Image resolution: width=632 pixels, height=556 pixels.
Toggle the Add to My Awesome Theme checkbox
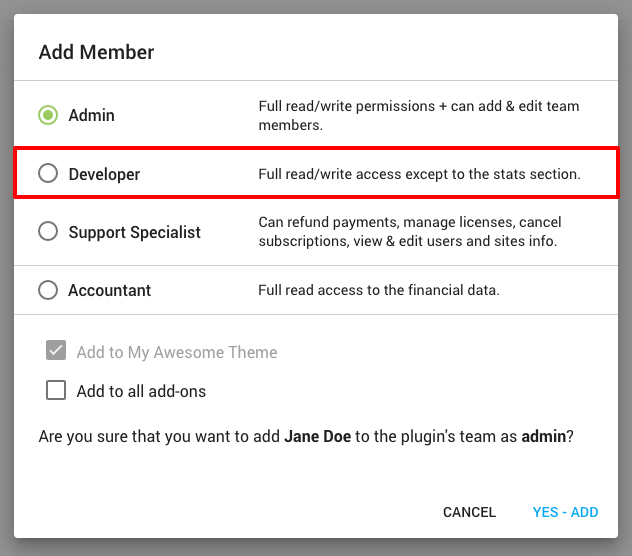coord(56,352)
